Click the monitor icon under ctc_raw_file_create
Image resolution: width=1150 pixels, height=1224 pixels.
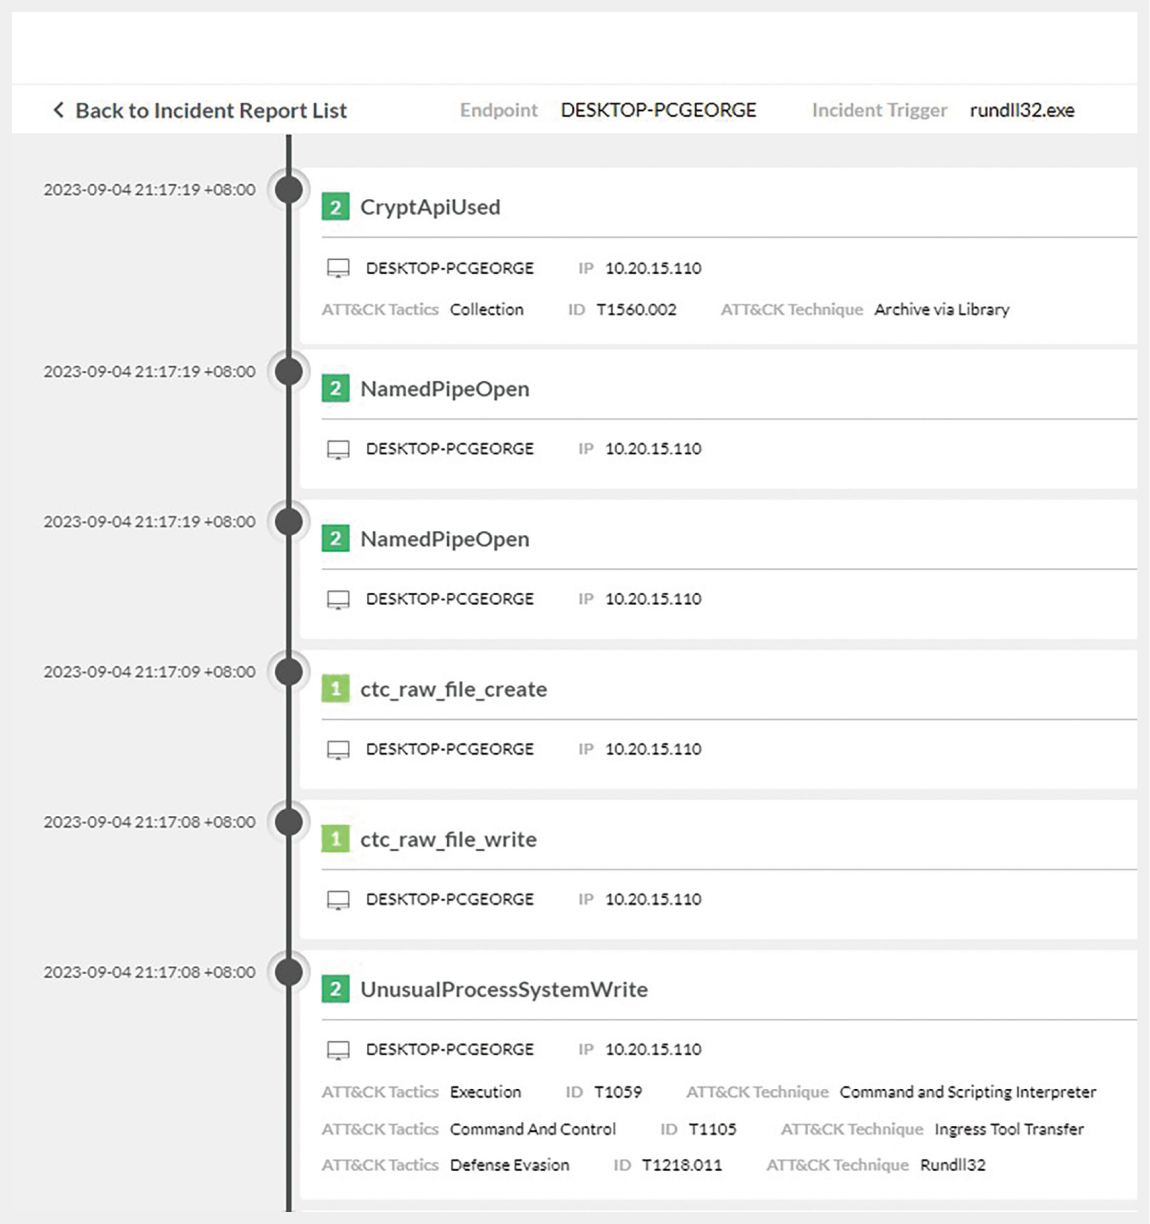click(x=339, y=749)
